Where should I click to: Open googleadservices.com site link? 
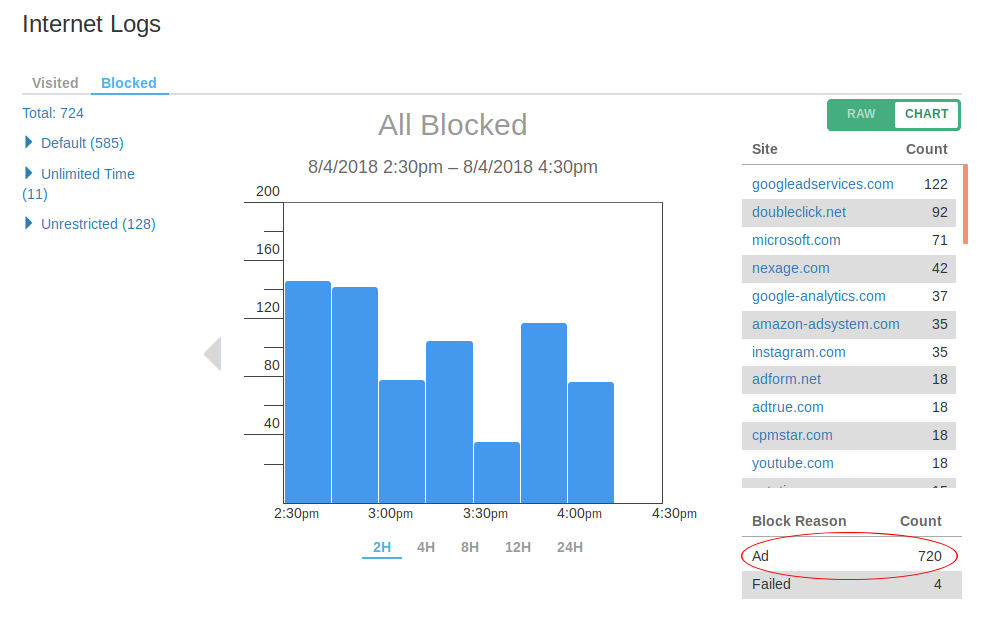[x=822, y=184]
